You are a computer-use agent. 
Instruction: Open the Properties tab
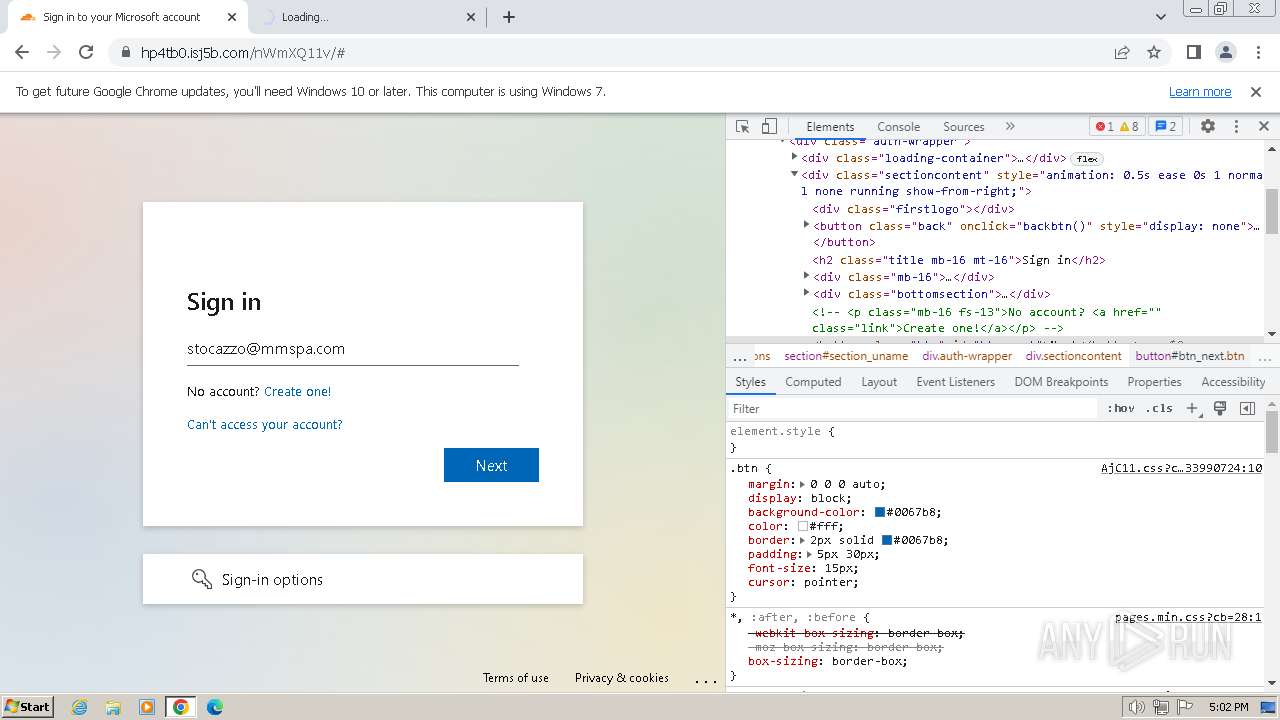(x=1154, y=382)
